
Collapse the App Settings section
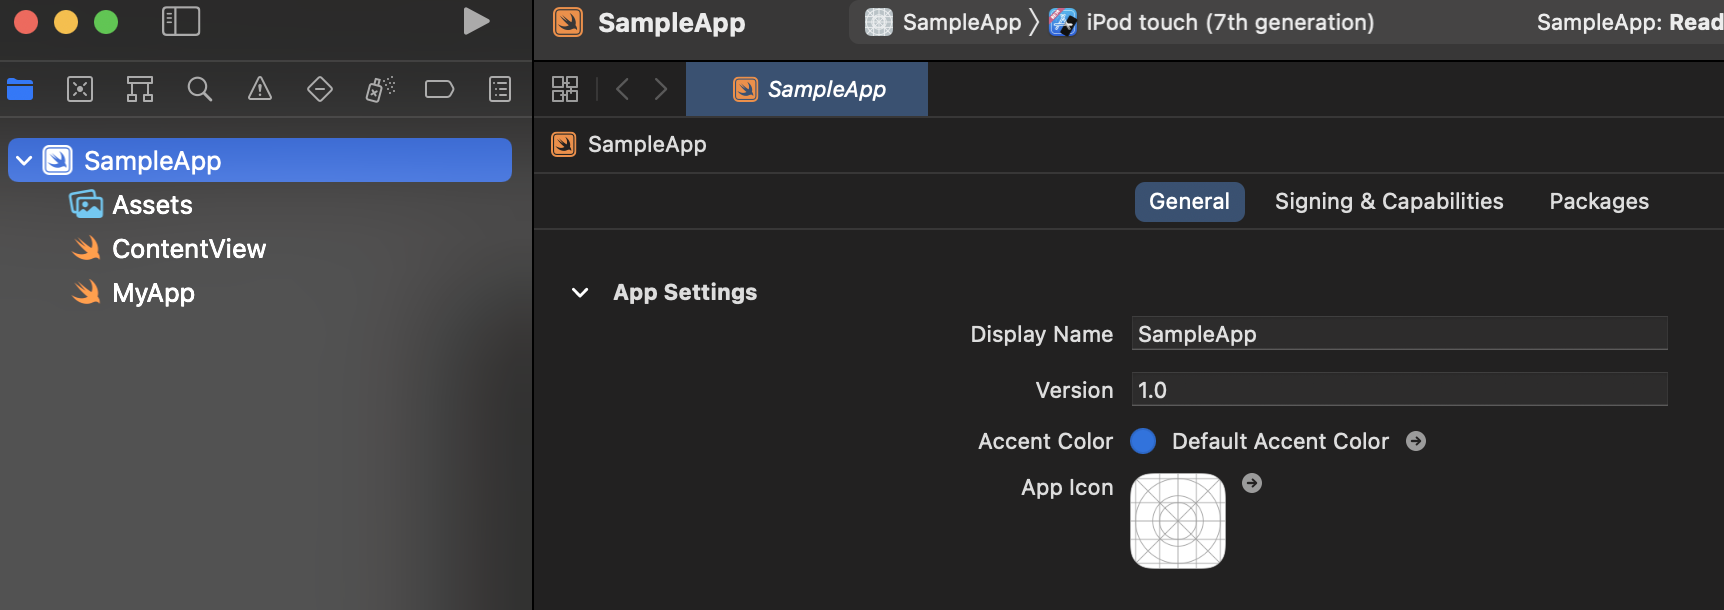(x=580, y=292)
